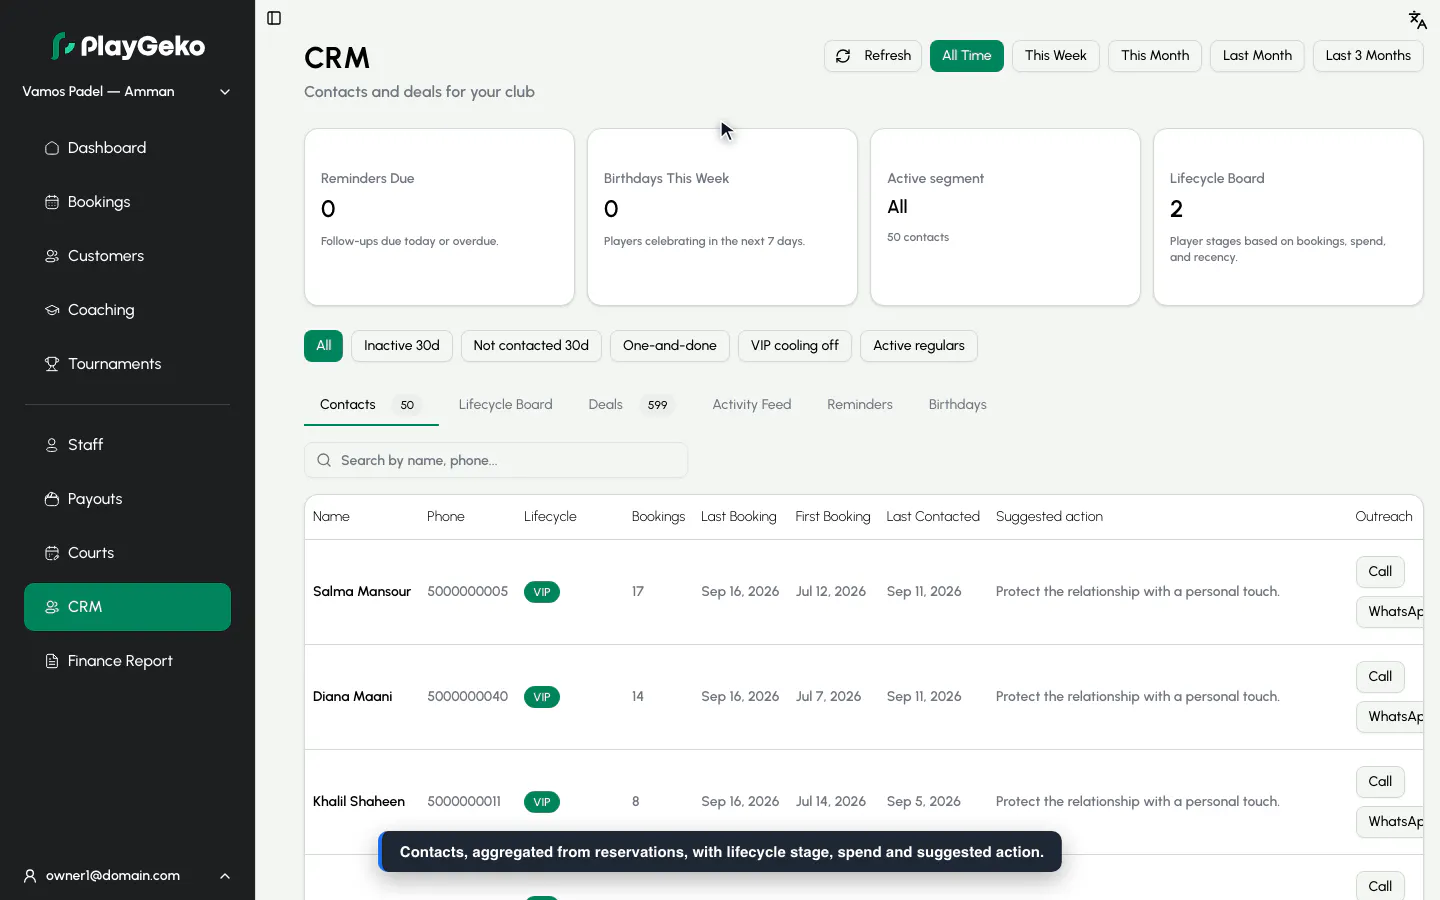Collapse the sidebar using the panel icon
This screenshot has height=900, width=1440.
tap(274, 18)
